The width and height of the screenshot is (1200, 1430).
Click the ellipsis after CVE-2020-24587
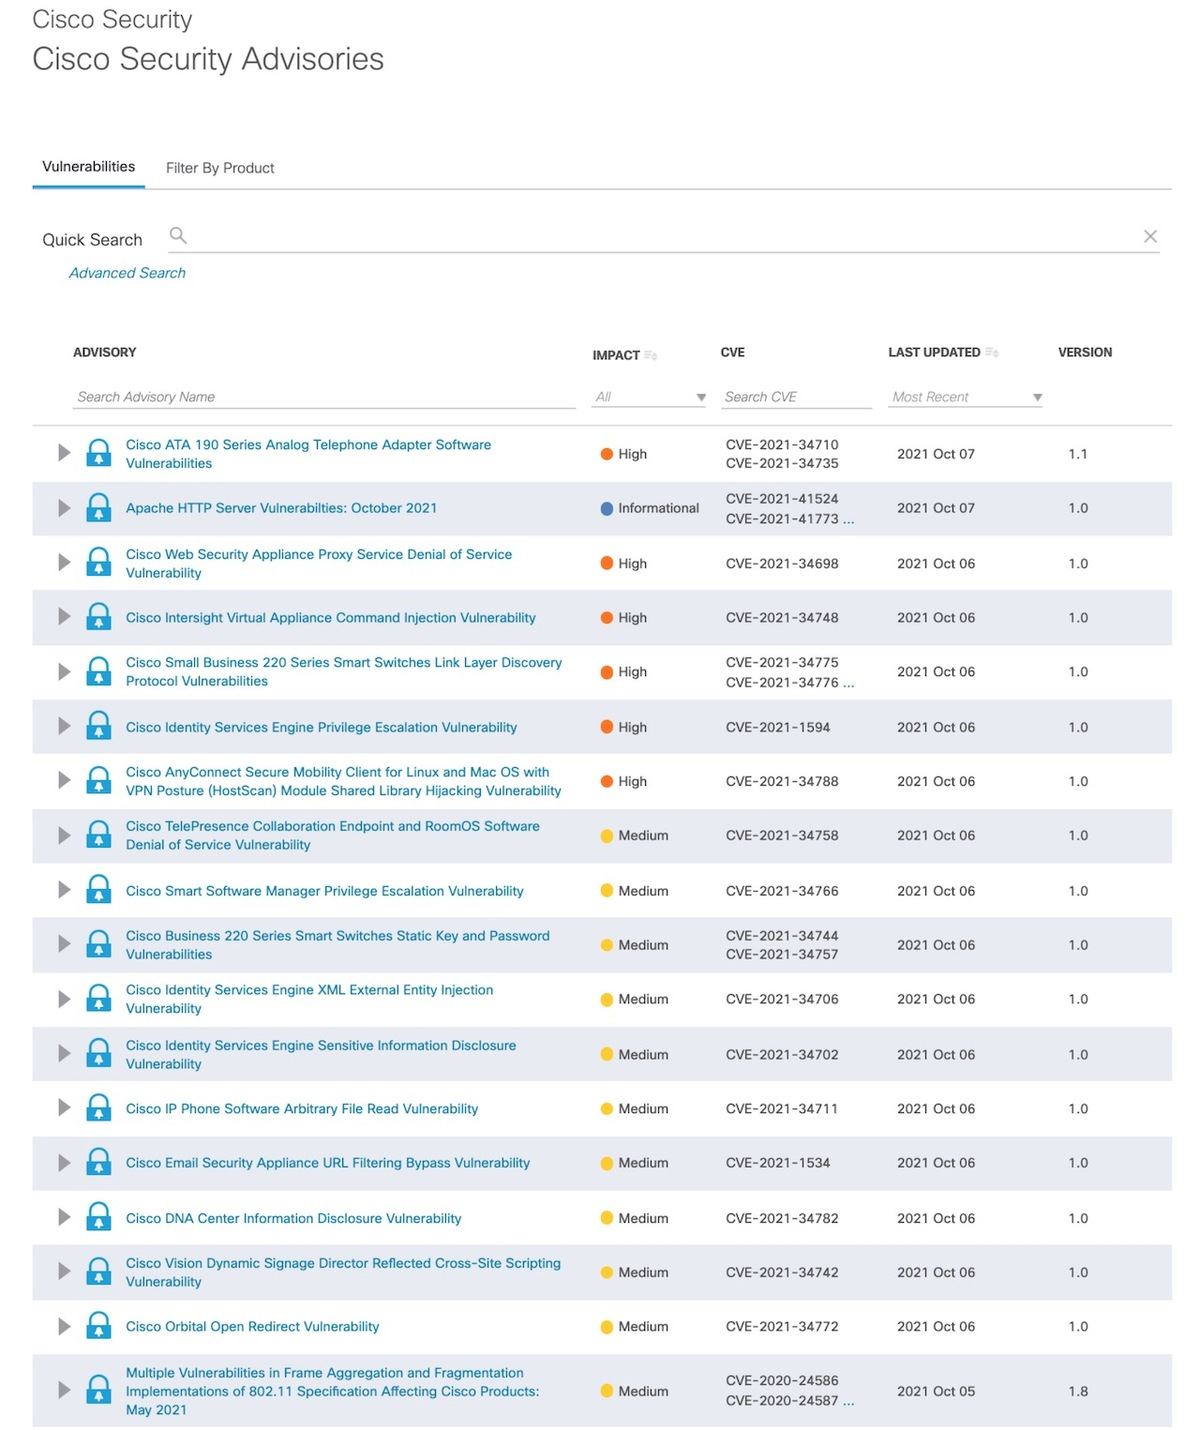click(x=848, y=1401)
